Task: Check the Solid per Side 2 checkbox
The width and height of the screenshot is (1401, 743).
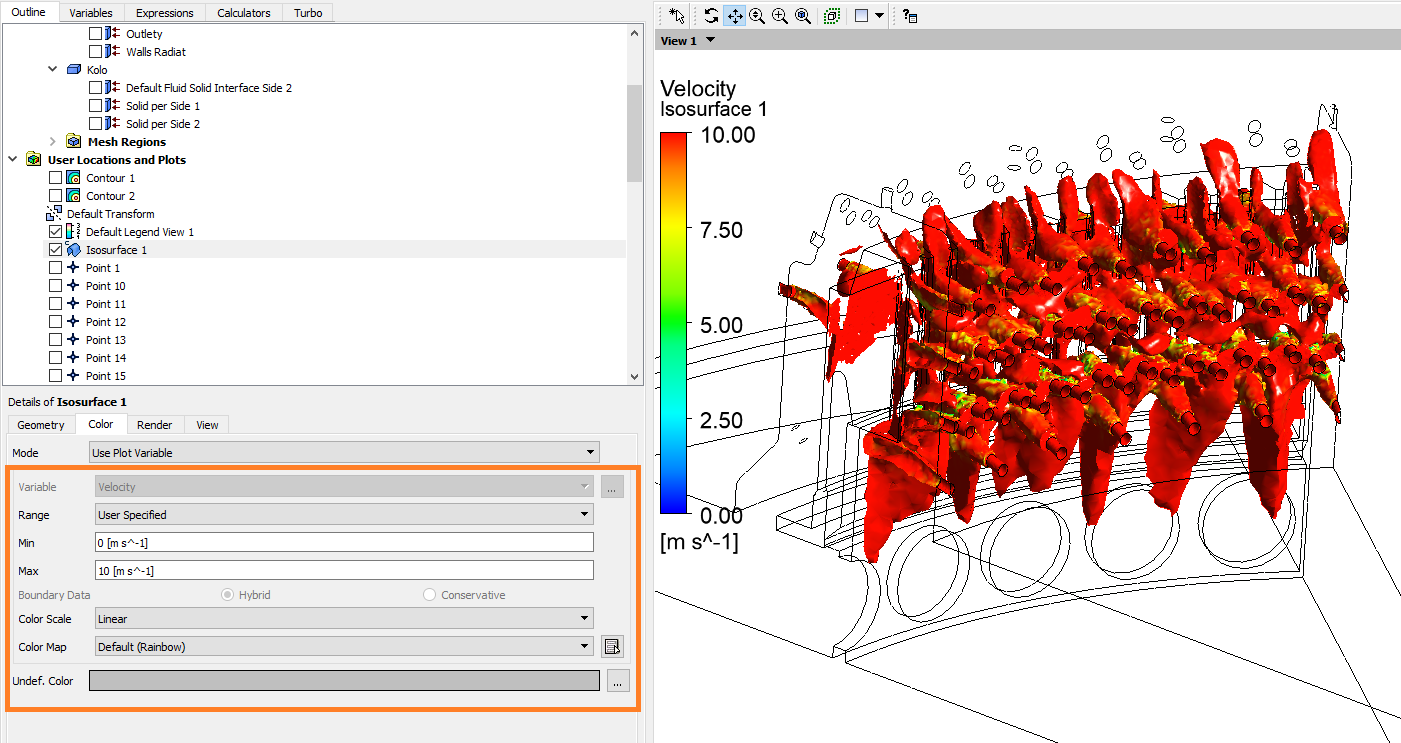Action: click(x=95, y=124)
